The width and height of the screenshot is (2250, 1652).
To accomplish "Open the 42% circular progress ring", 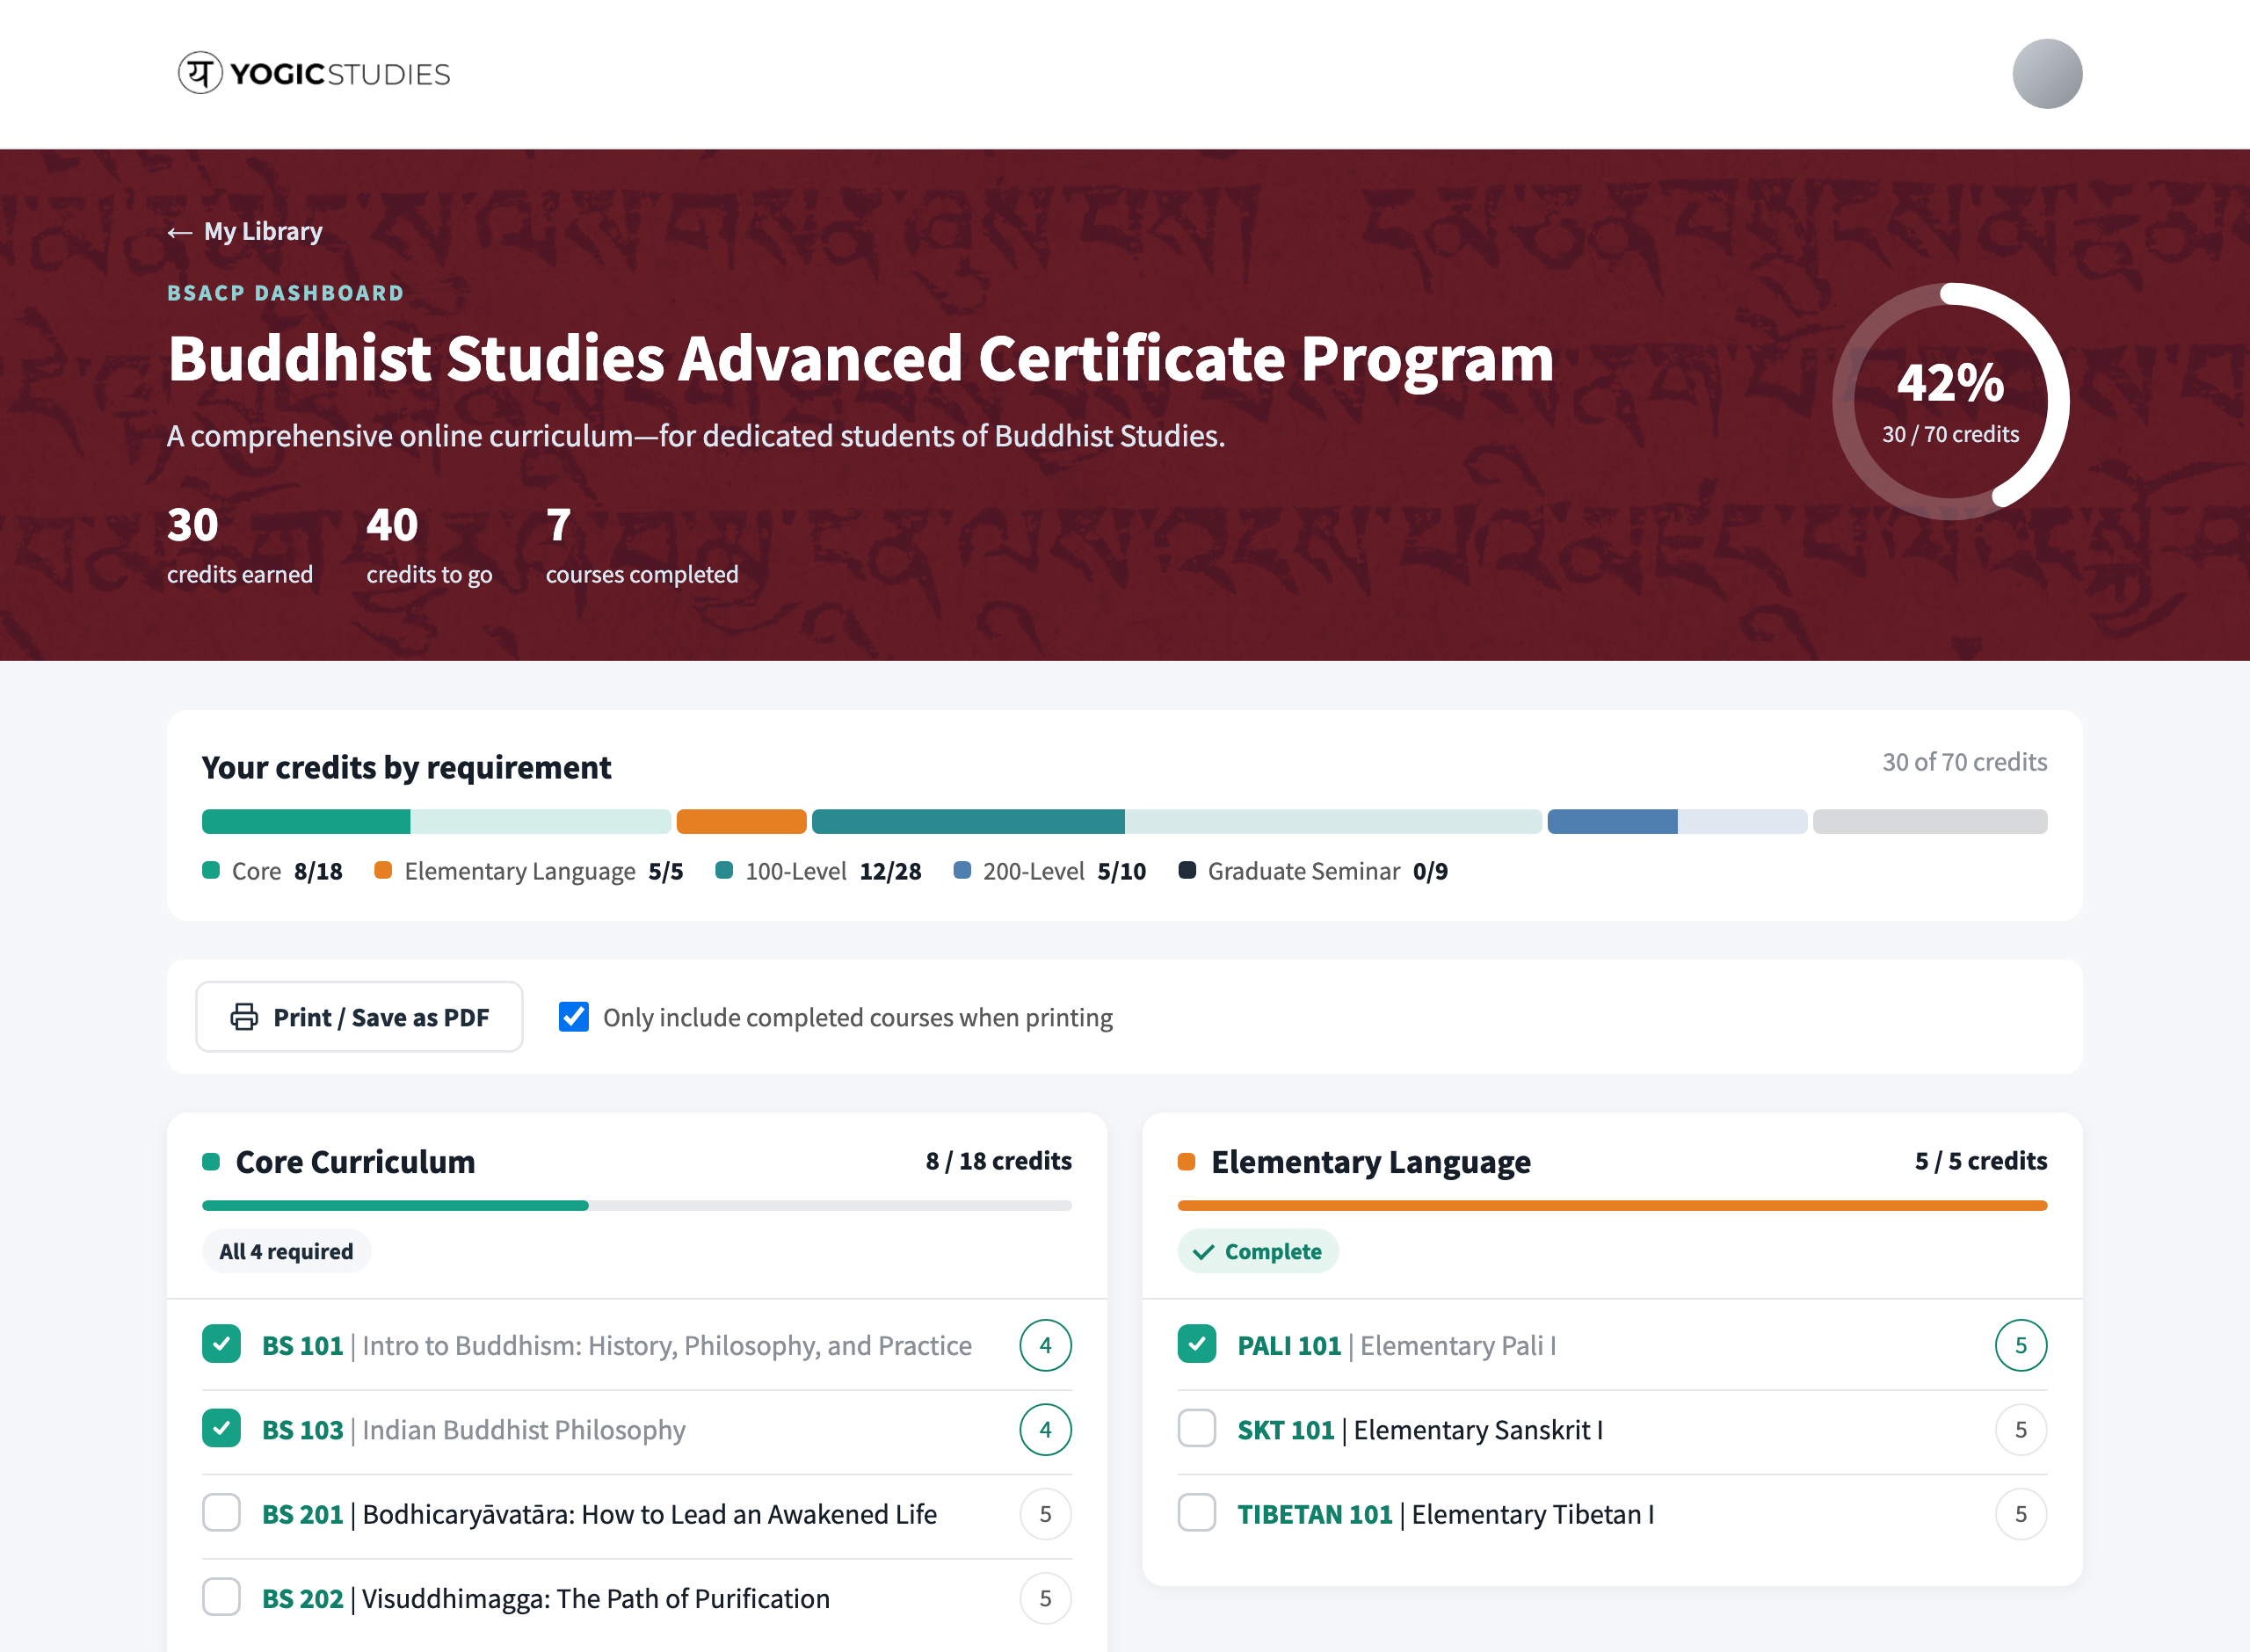I will tap(1950, 402).
